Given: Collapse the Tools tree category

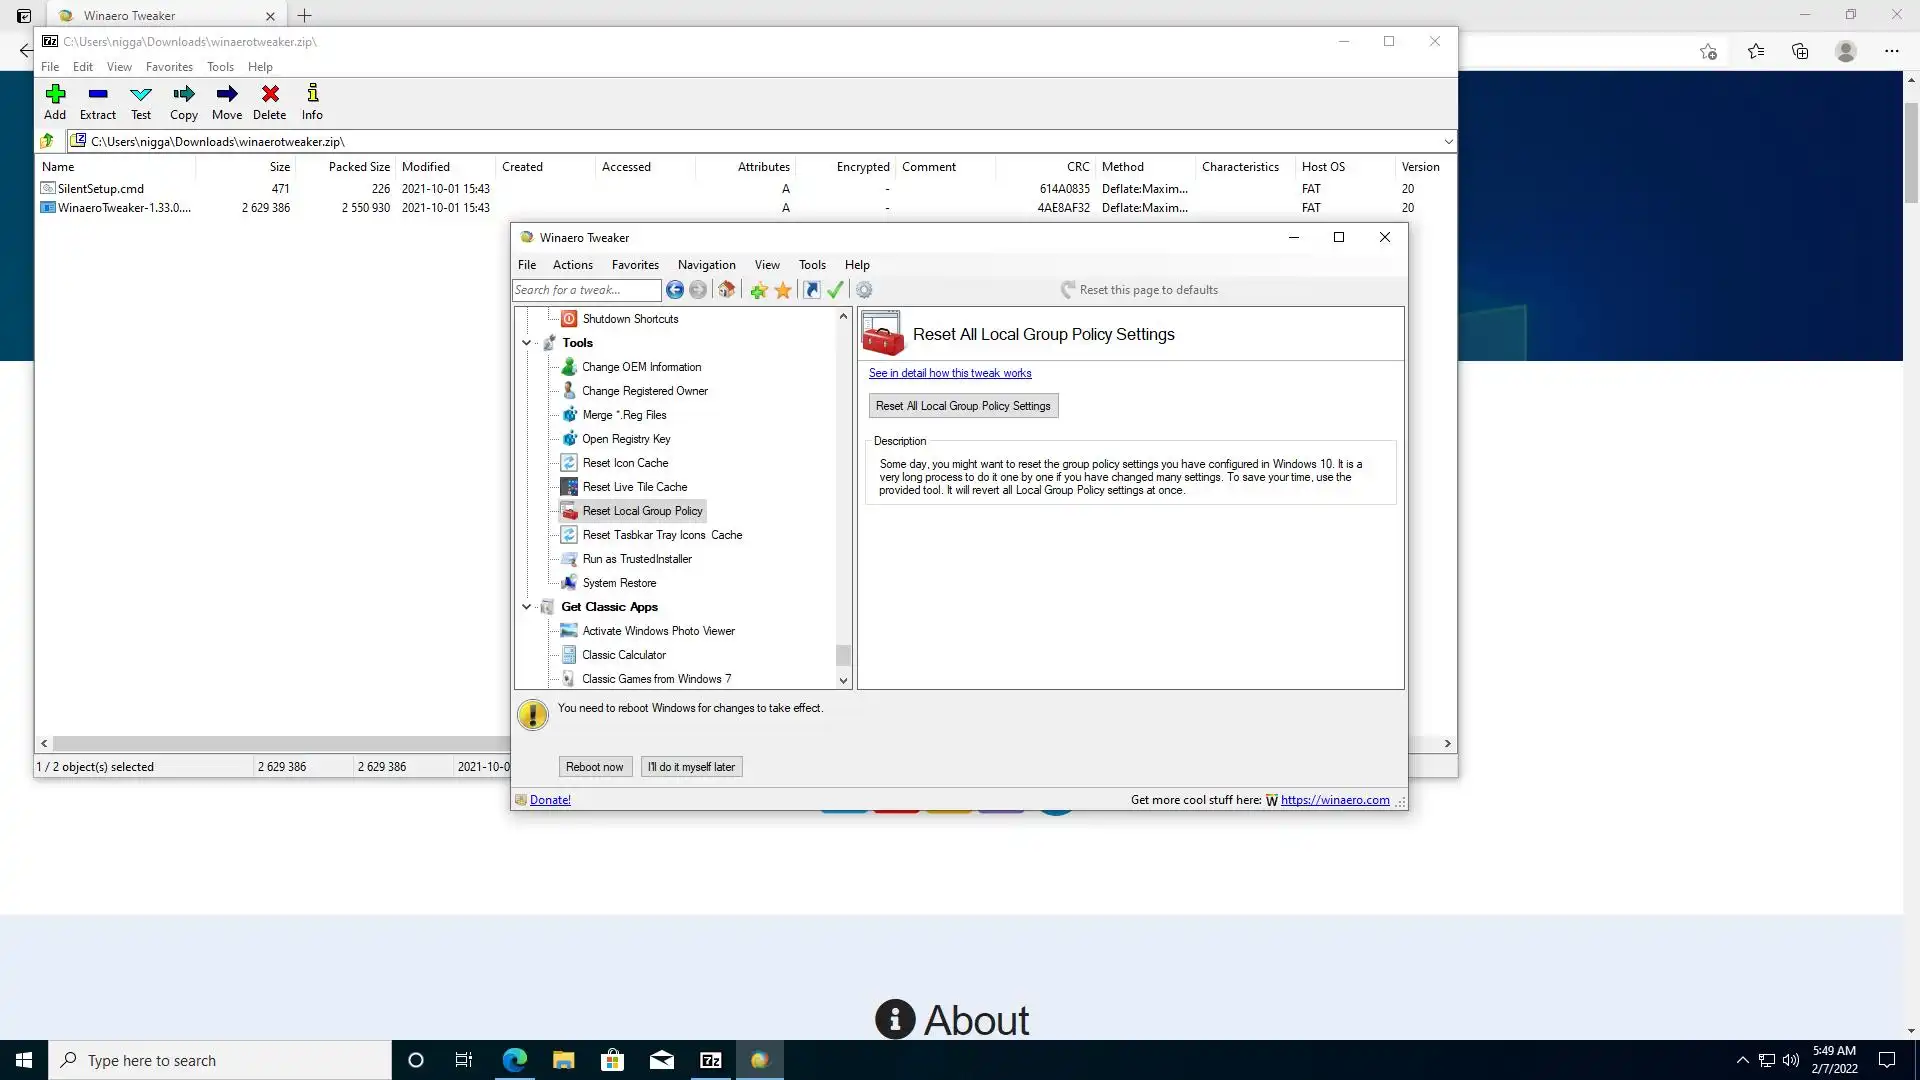Looking at the screenshot, I should point(527,343).
